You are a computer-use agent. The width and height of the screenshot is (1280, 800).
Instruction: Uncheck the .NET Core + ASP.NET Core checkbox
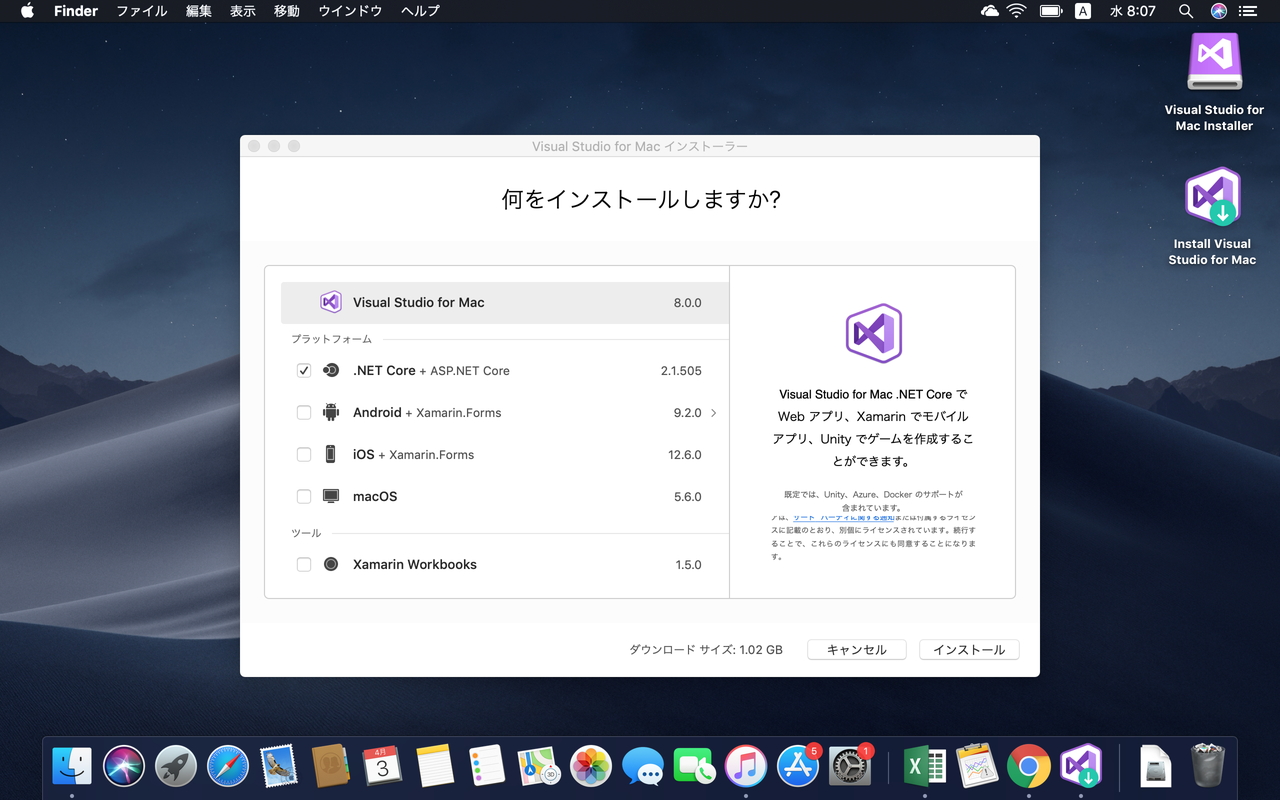click(303, 370)
